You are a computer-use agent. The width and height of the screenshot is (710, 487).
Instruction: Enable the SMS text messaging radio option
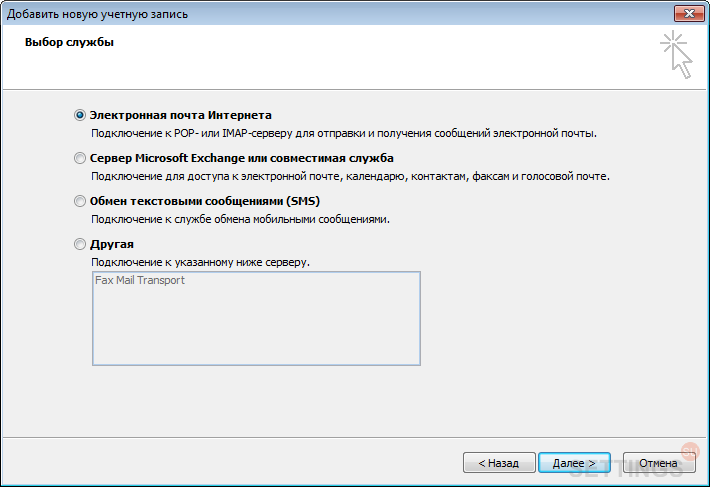coord(80,201)
